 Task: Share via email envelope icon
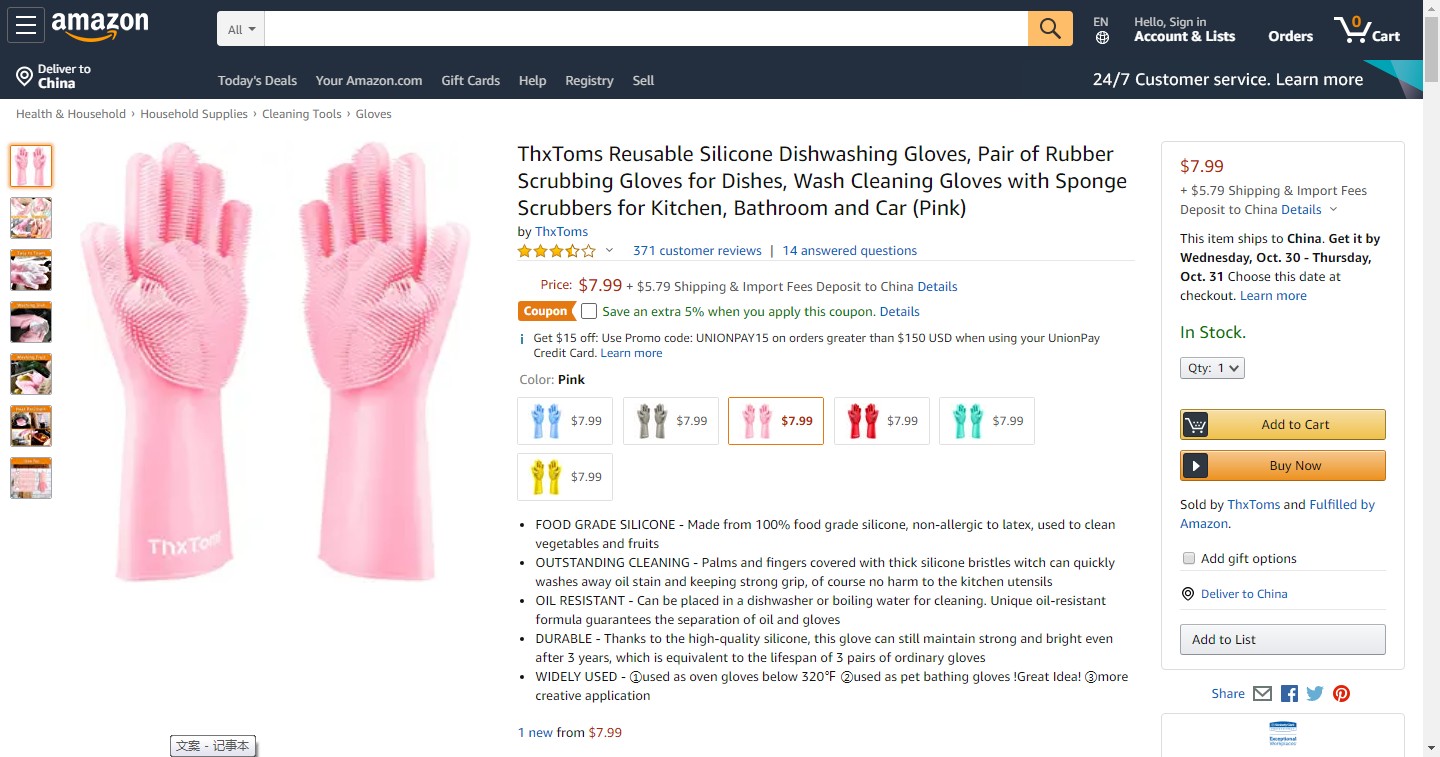pyautogui.click(x=1262, y=693)
